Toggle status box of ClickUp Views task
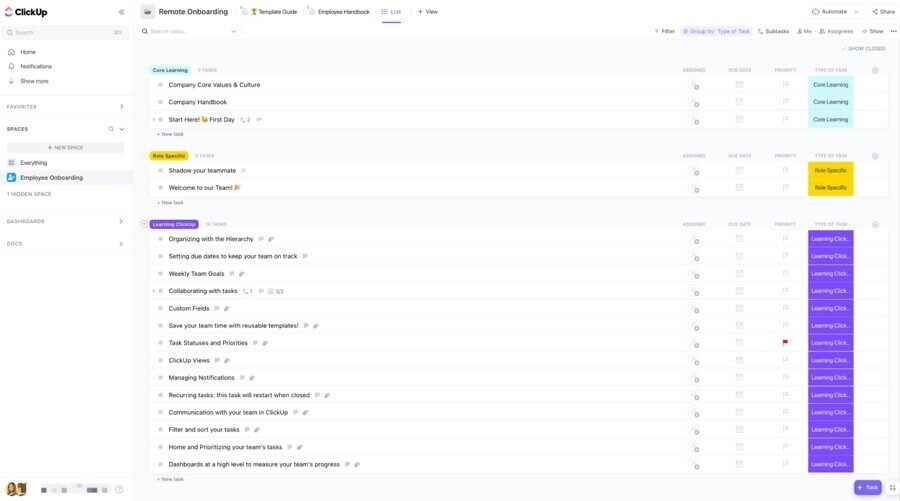Viewport: 900px width, 501px height. click(x=160, y=360)
